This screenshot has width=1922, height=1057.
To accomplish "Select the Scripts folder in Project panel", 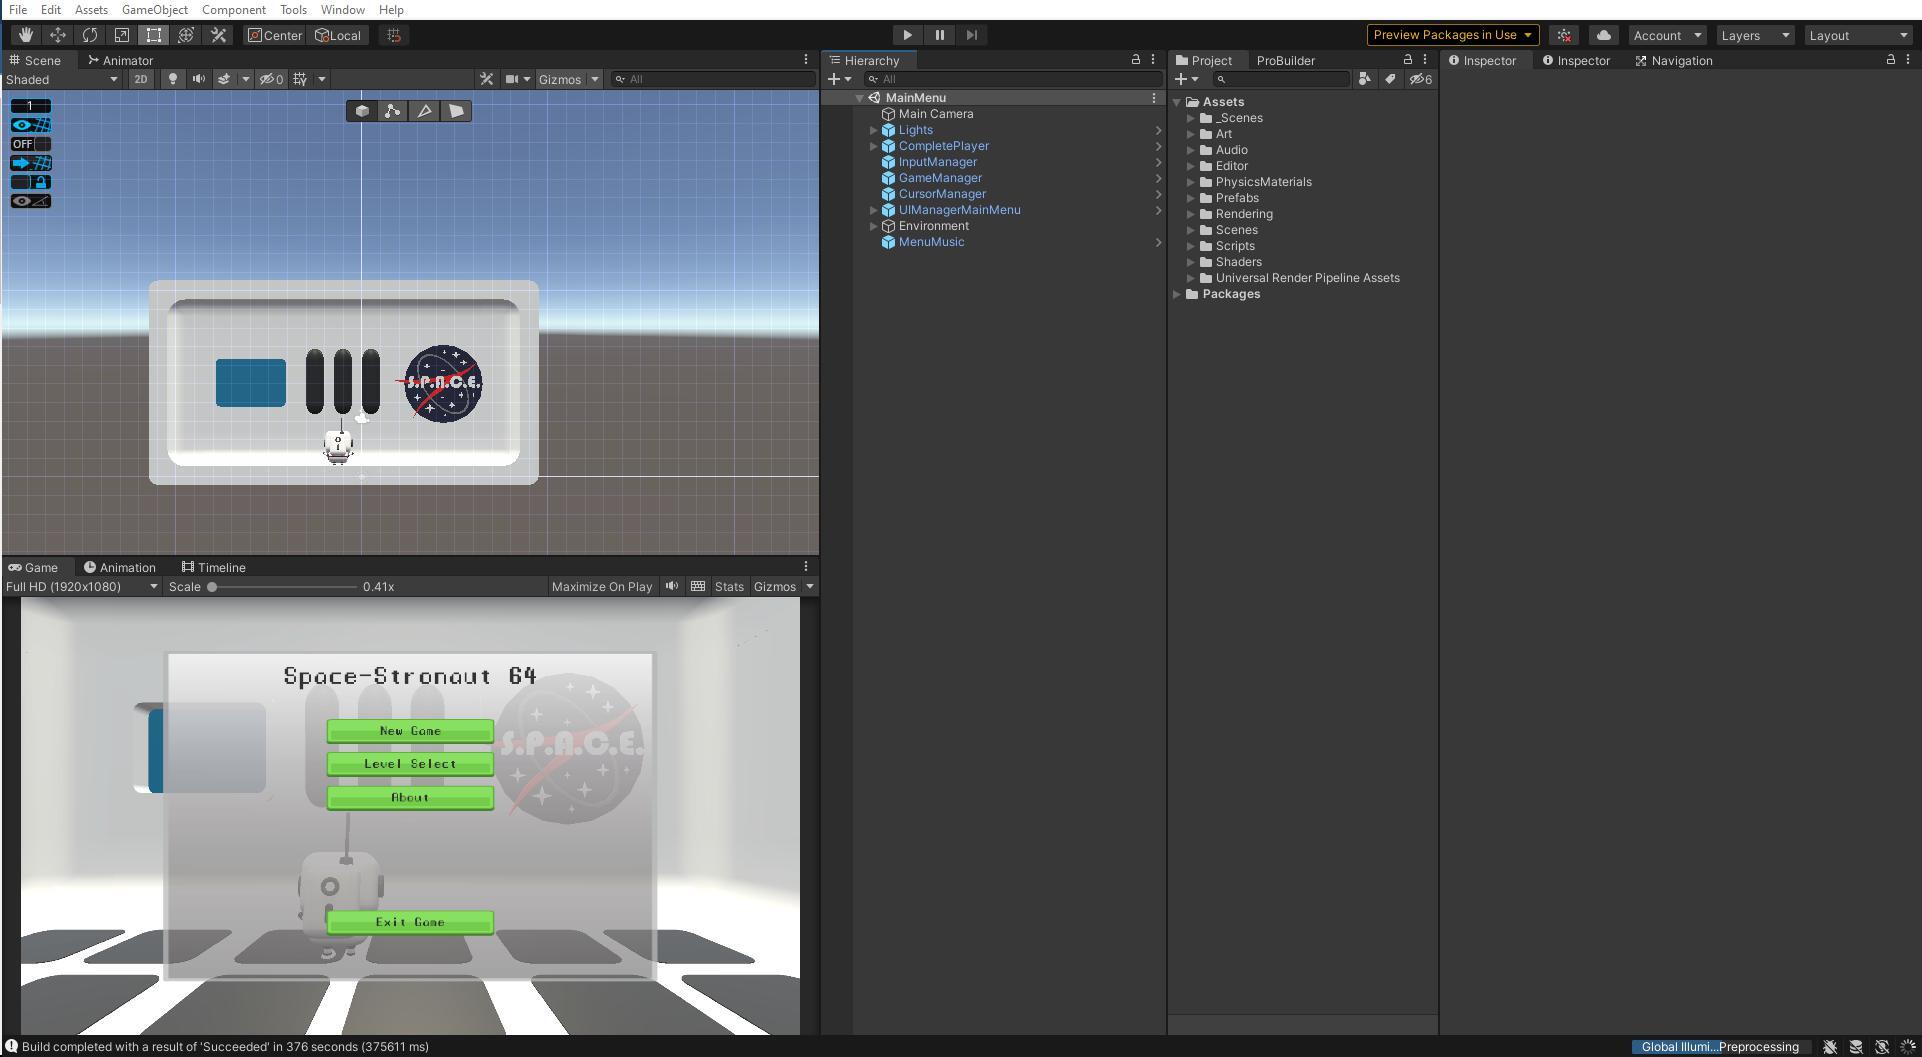I will [x=1236, y=245].
